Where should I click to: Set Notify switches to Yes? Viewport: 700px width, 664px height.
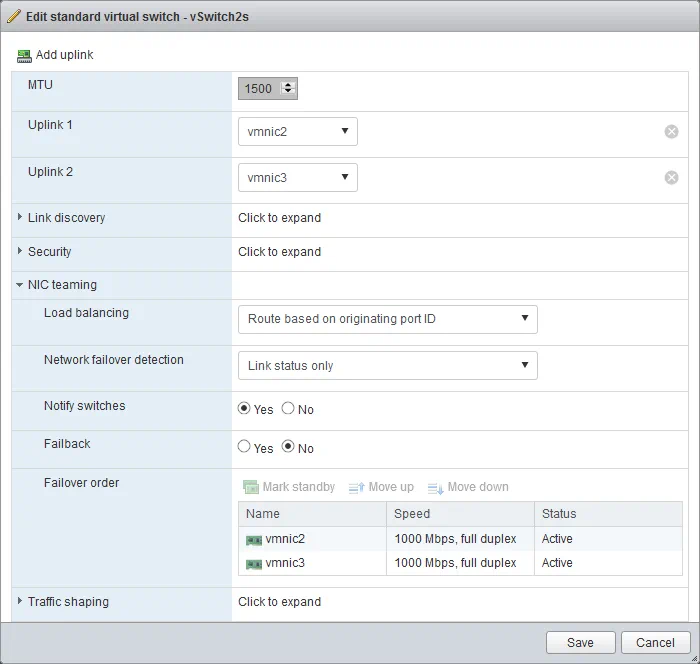tap(244, 409)
